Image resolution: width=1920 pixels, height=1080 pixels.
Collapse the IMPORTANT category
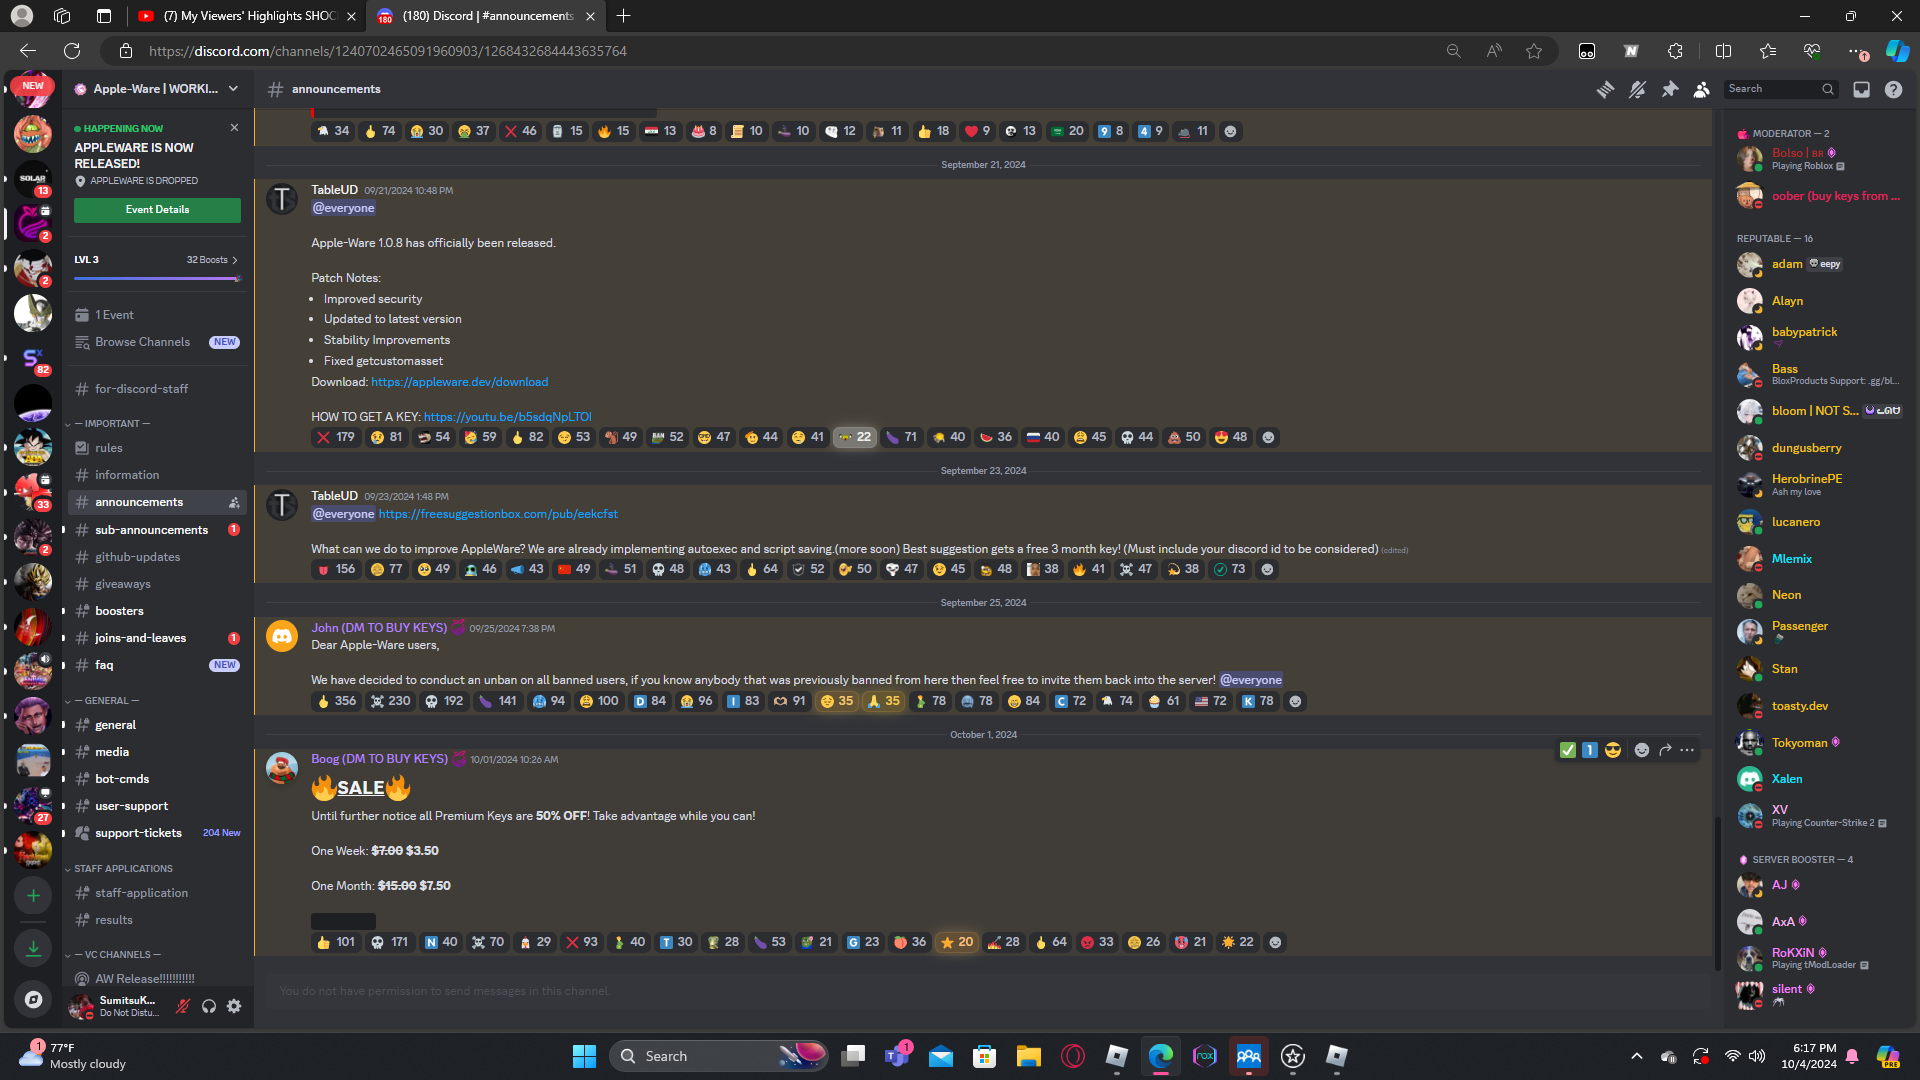click(x=112, y=424)
